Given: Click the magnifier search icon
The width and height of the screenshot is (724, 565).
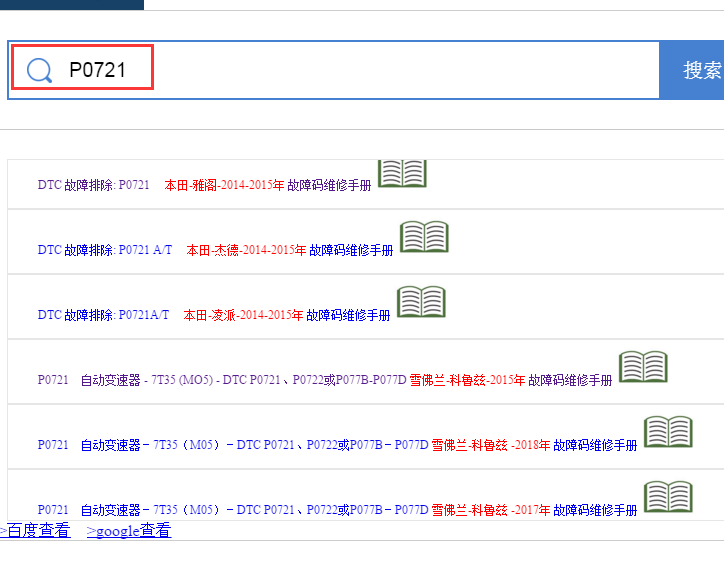Looking at the screenshot, I should coord(39,70).
